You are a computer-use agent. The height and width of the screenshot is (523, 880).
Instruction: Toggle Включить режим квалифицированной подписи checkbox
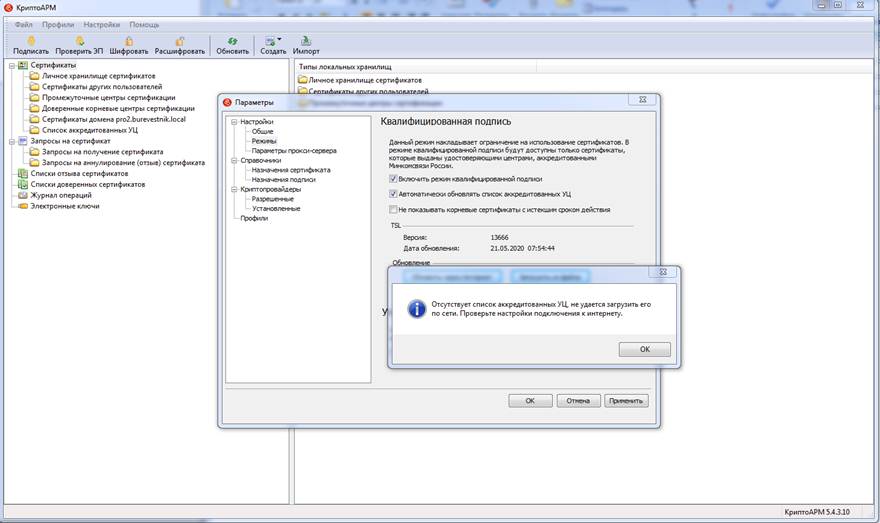(x=393, y=178)
